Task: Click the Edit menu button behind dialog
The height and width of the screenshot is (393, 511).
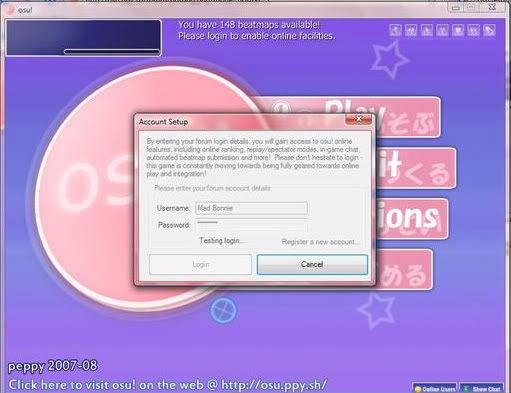Action: click(416, 168)
